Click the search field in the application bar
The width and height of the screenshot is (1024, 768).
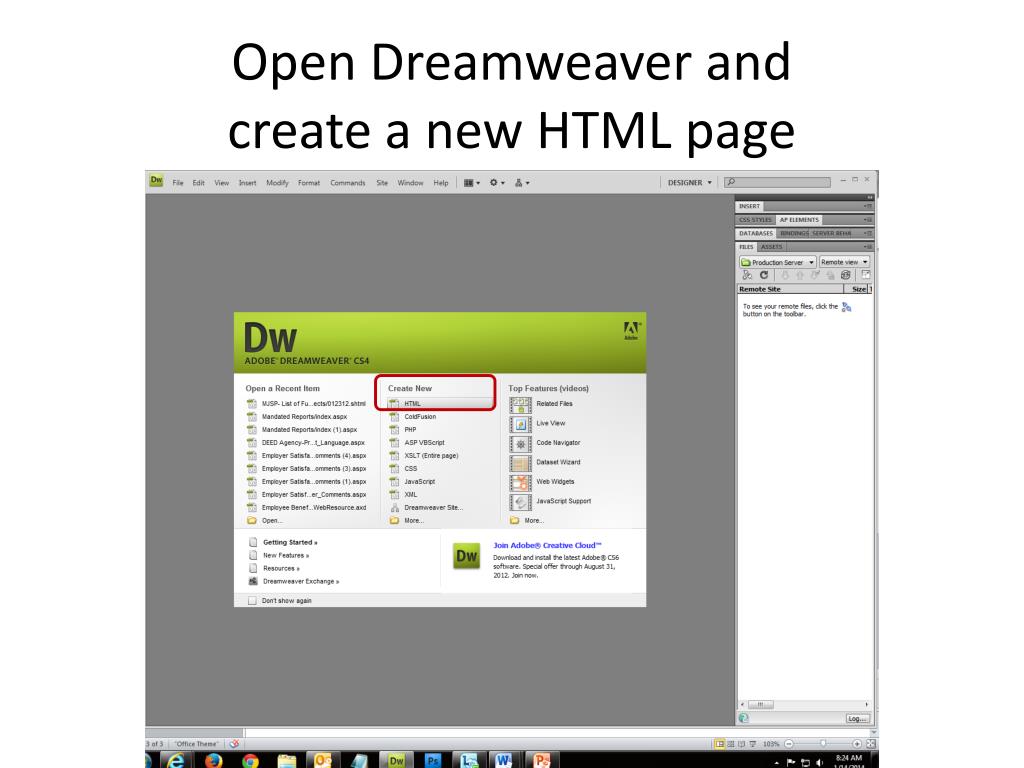(x=778, y=182)
